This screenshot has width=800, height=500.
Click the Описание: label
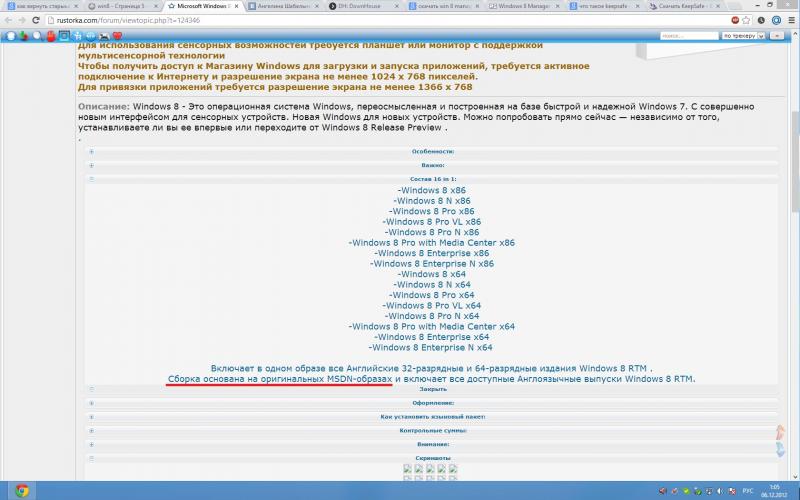coord(104,107)
